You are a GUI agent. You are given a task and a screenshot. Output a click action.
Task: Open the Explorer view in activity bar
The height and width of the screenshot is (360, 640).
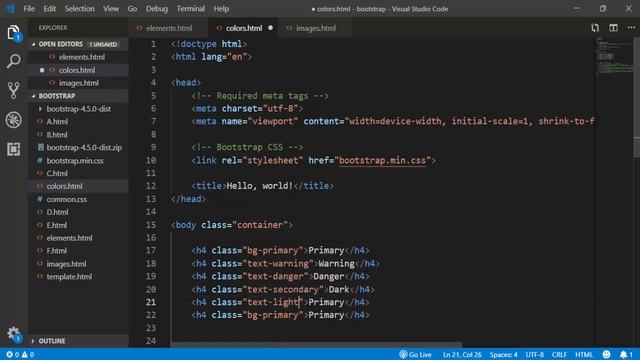point(13,33)
